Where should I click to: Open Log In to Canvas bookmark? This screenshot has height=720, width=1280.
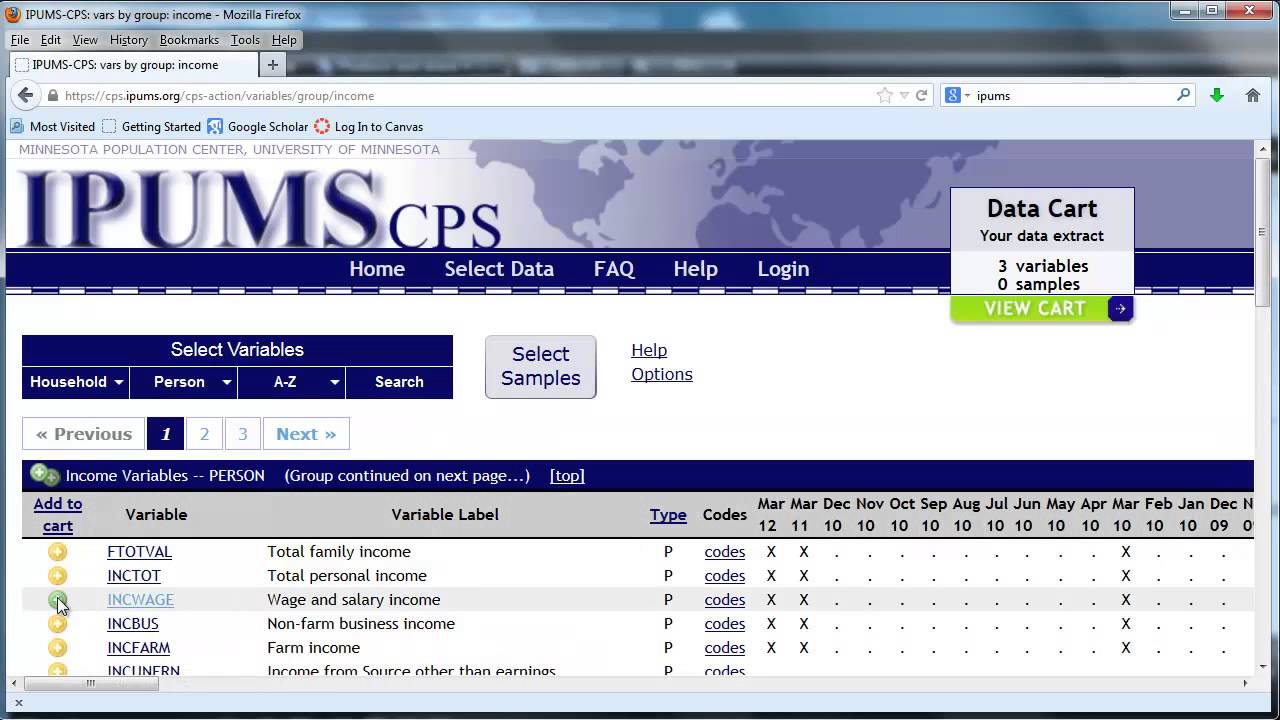(x=368, y=127)
